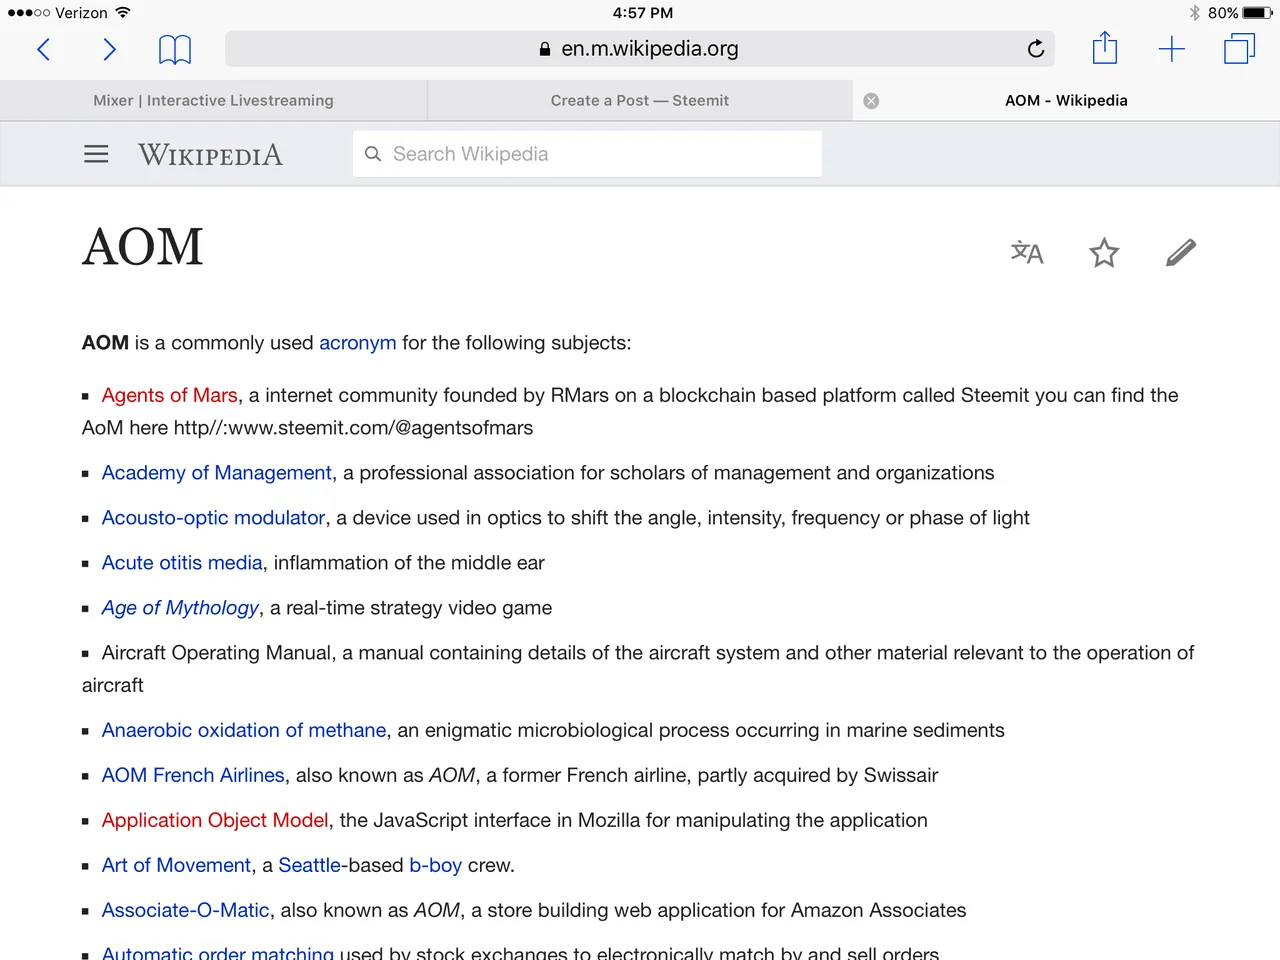The image size is (1280, 960).
Task: Follow the Seattle link
Action: point(310,866)
